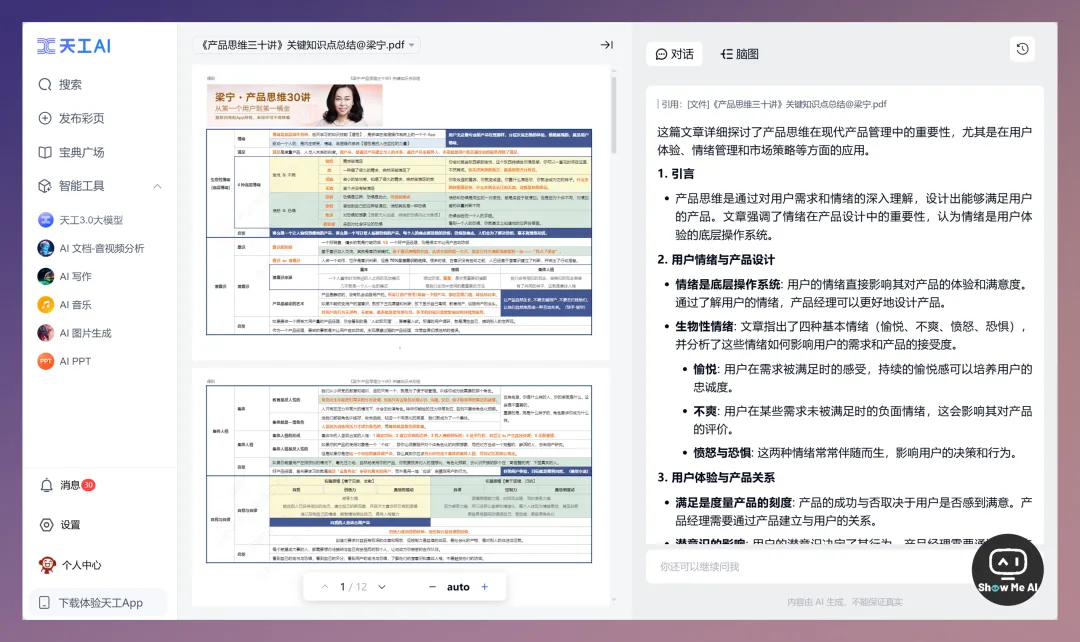This screenshot has width=1080, height=642.
Task: Click the 天工AI logo
Action: tap(74, 46)
